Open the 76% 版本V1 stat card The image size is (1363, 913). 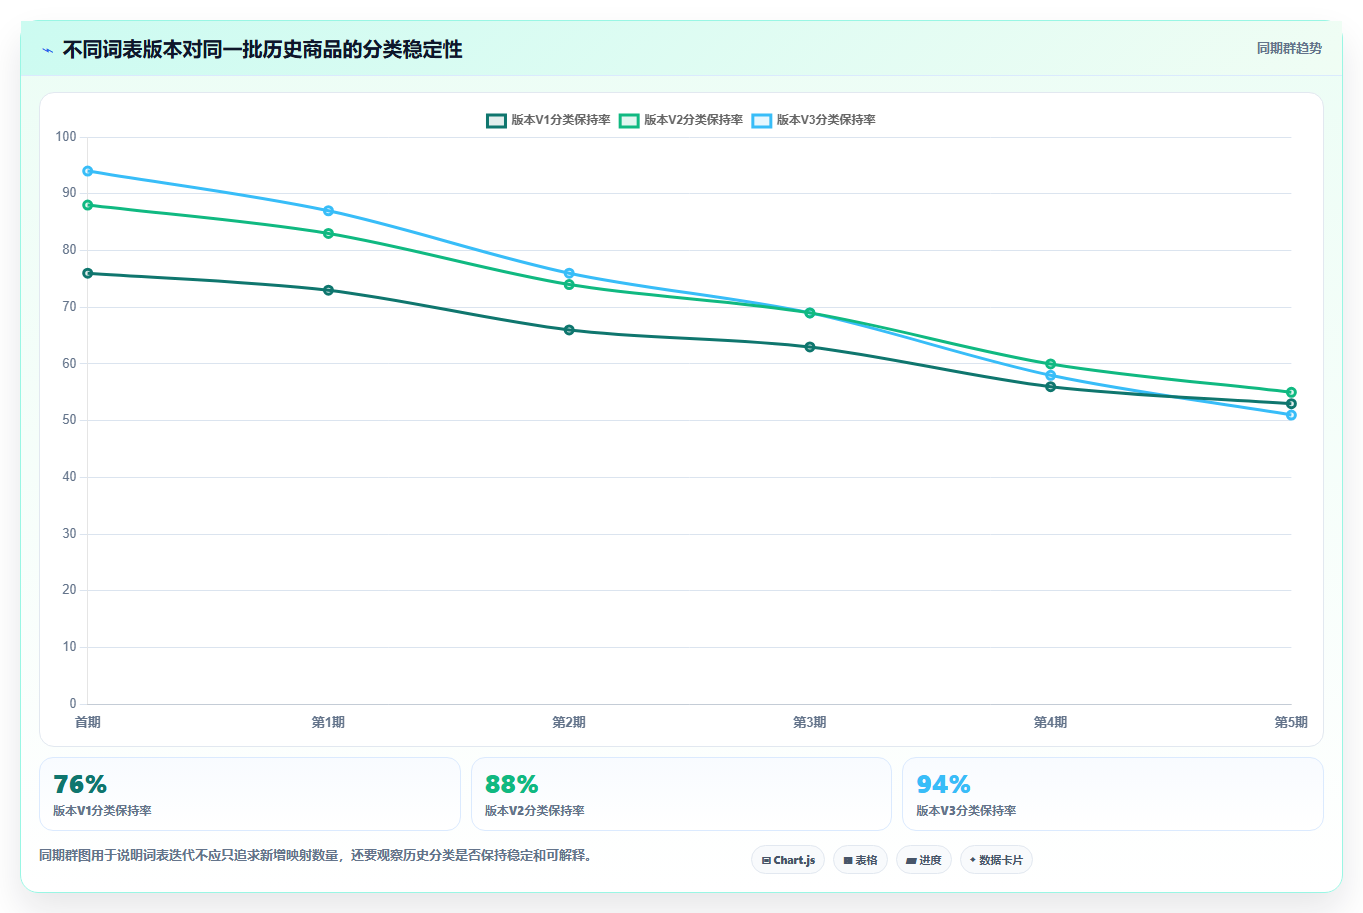tap(250, 794)
